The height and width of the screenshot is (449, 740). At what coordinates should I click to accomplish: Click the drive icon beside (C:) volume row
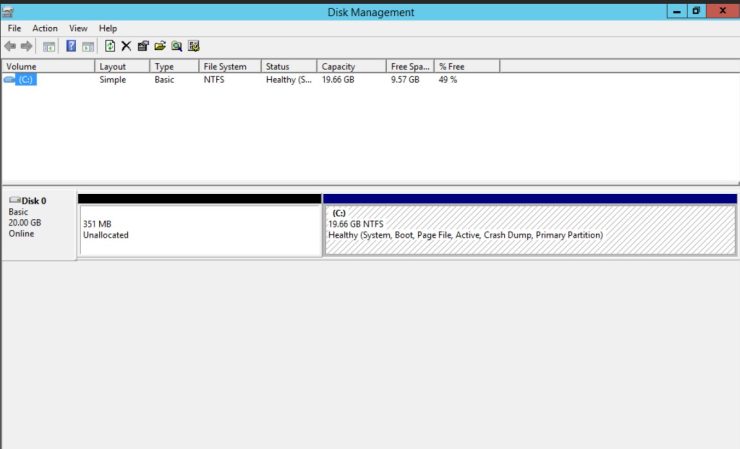[8, 80]
